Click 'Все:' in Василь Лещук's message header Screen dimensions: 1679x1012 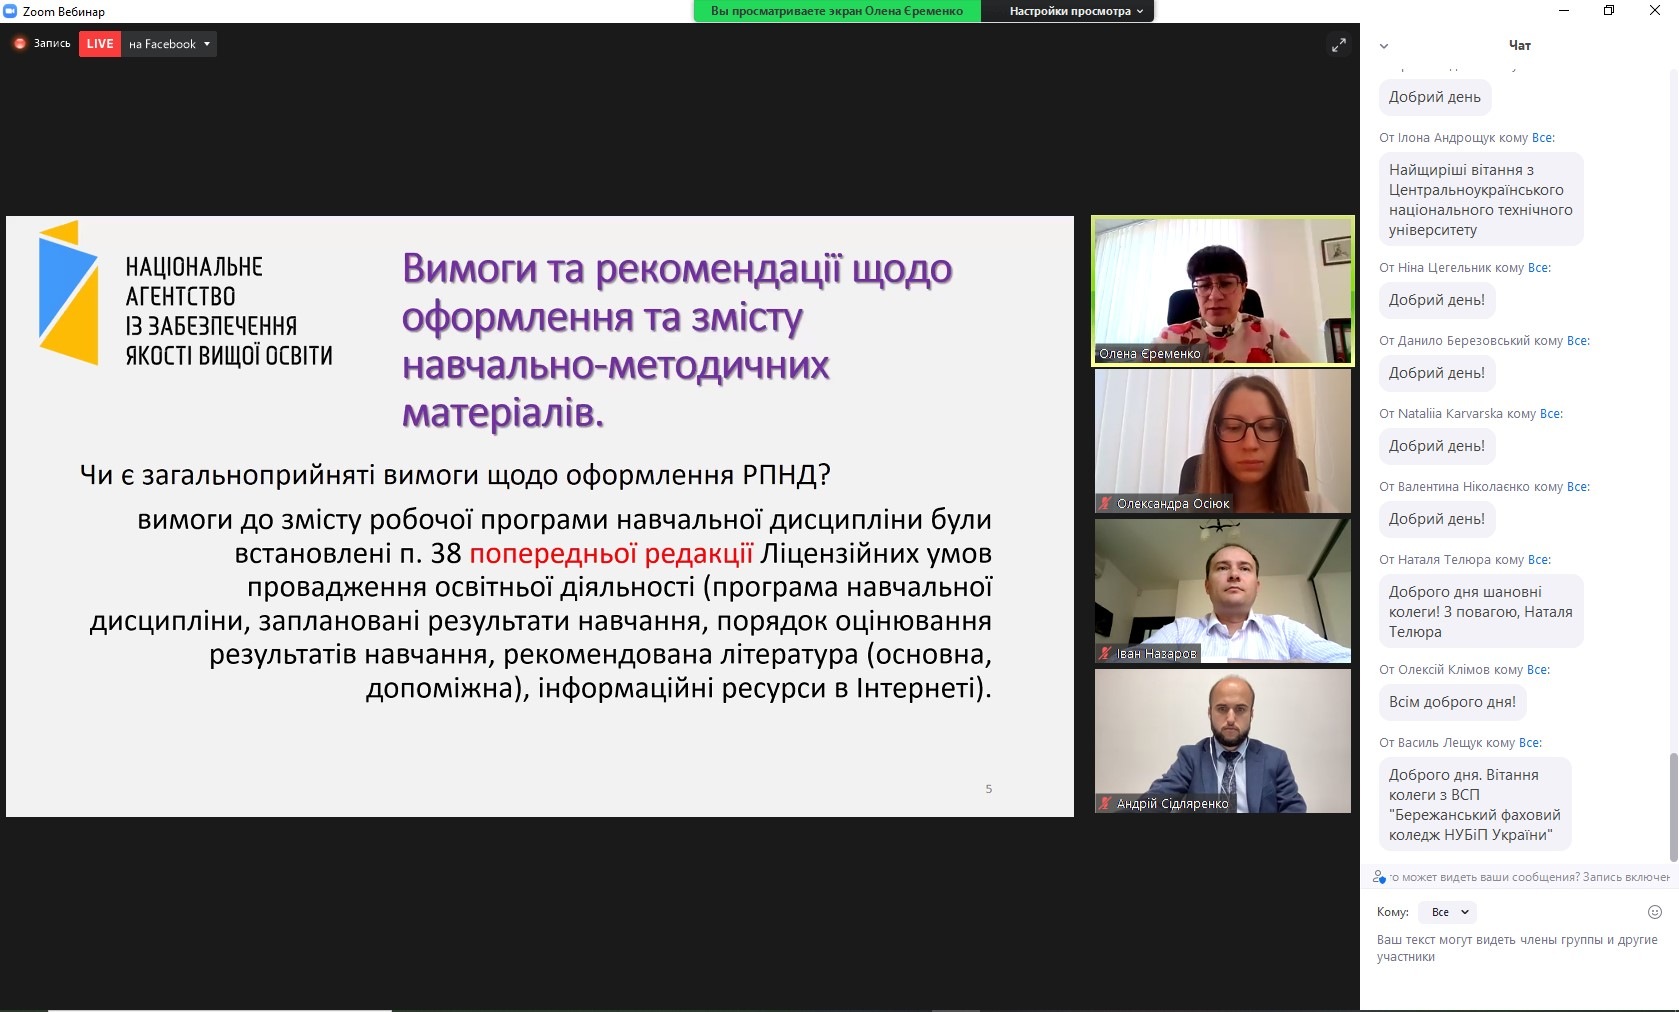(x=1530, y=743)
